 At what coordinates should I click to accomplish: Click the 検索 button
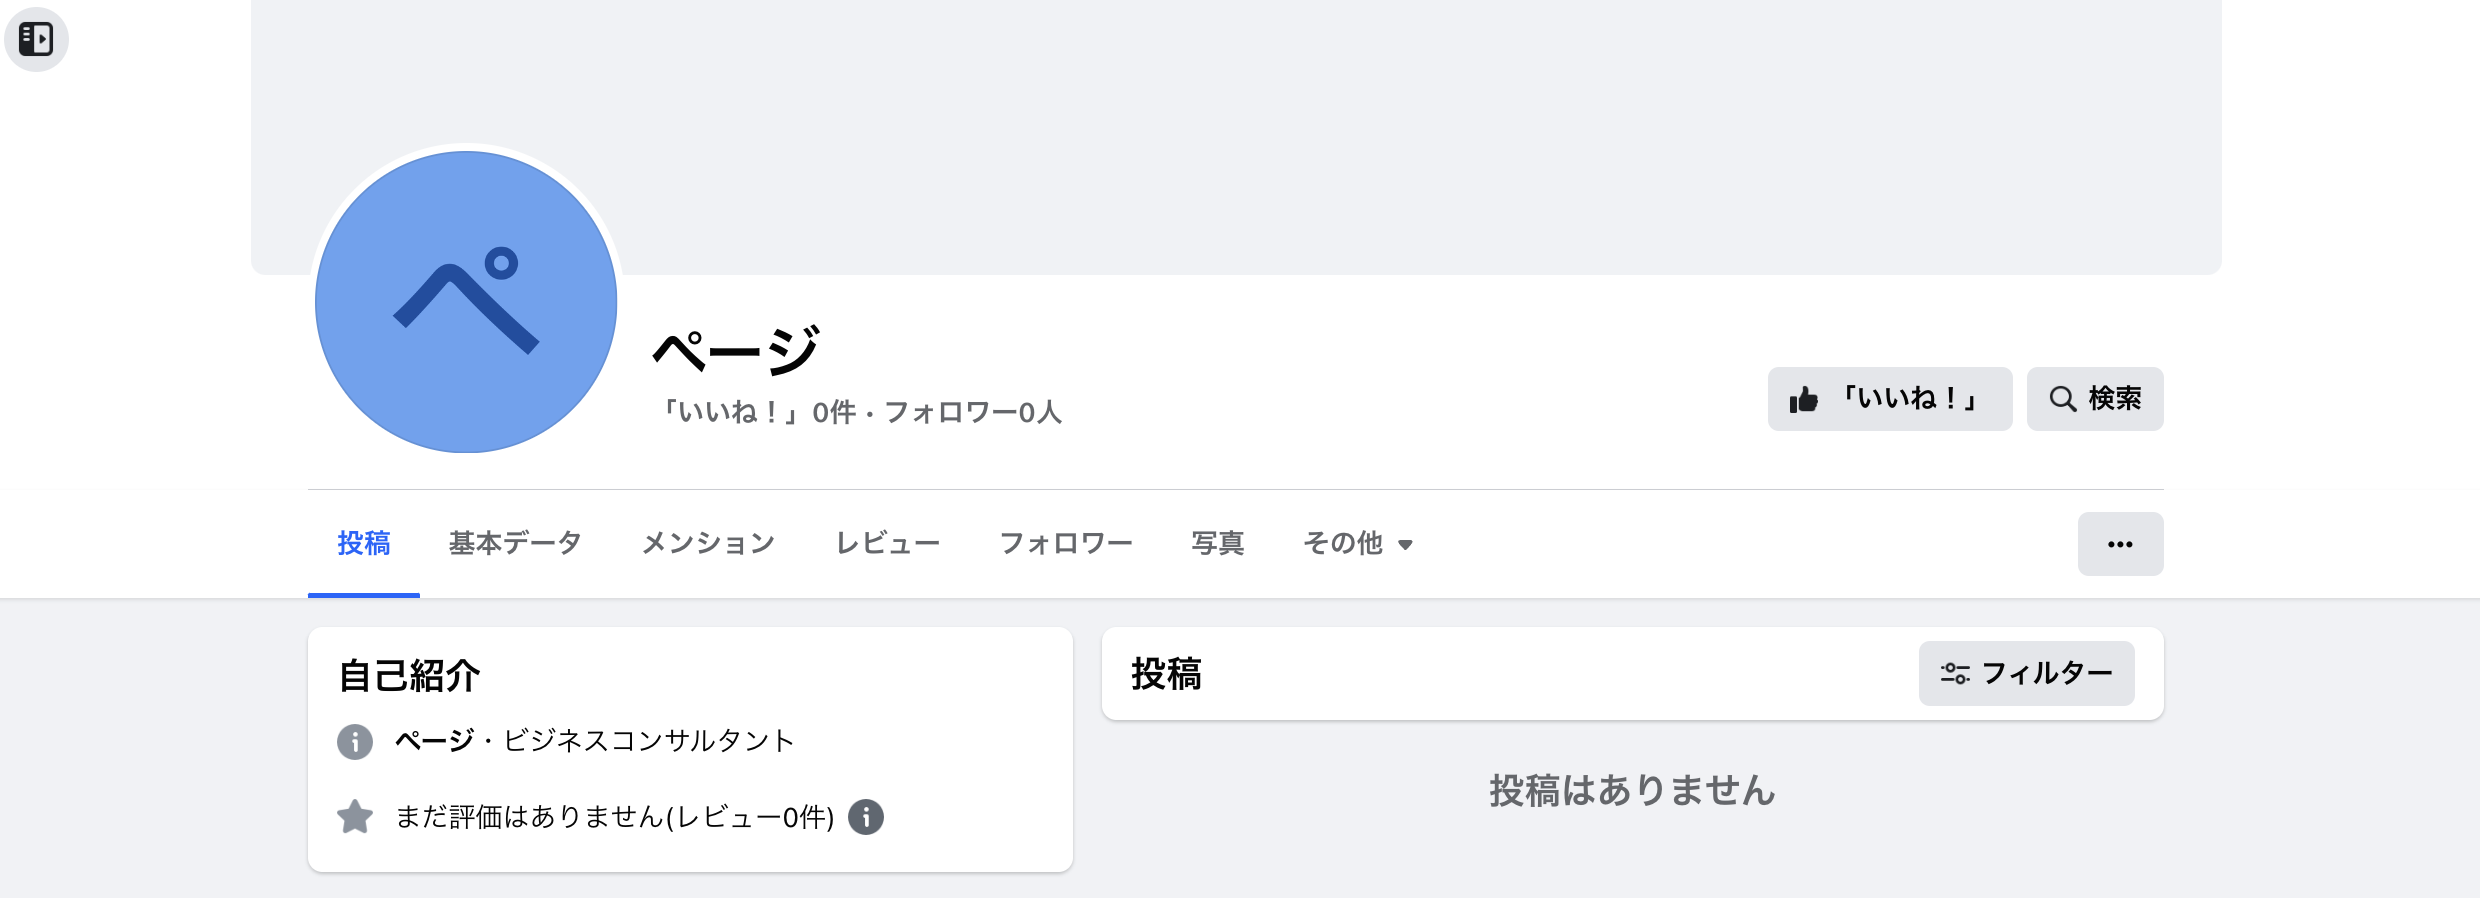tap(2095, 398)
